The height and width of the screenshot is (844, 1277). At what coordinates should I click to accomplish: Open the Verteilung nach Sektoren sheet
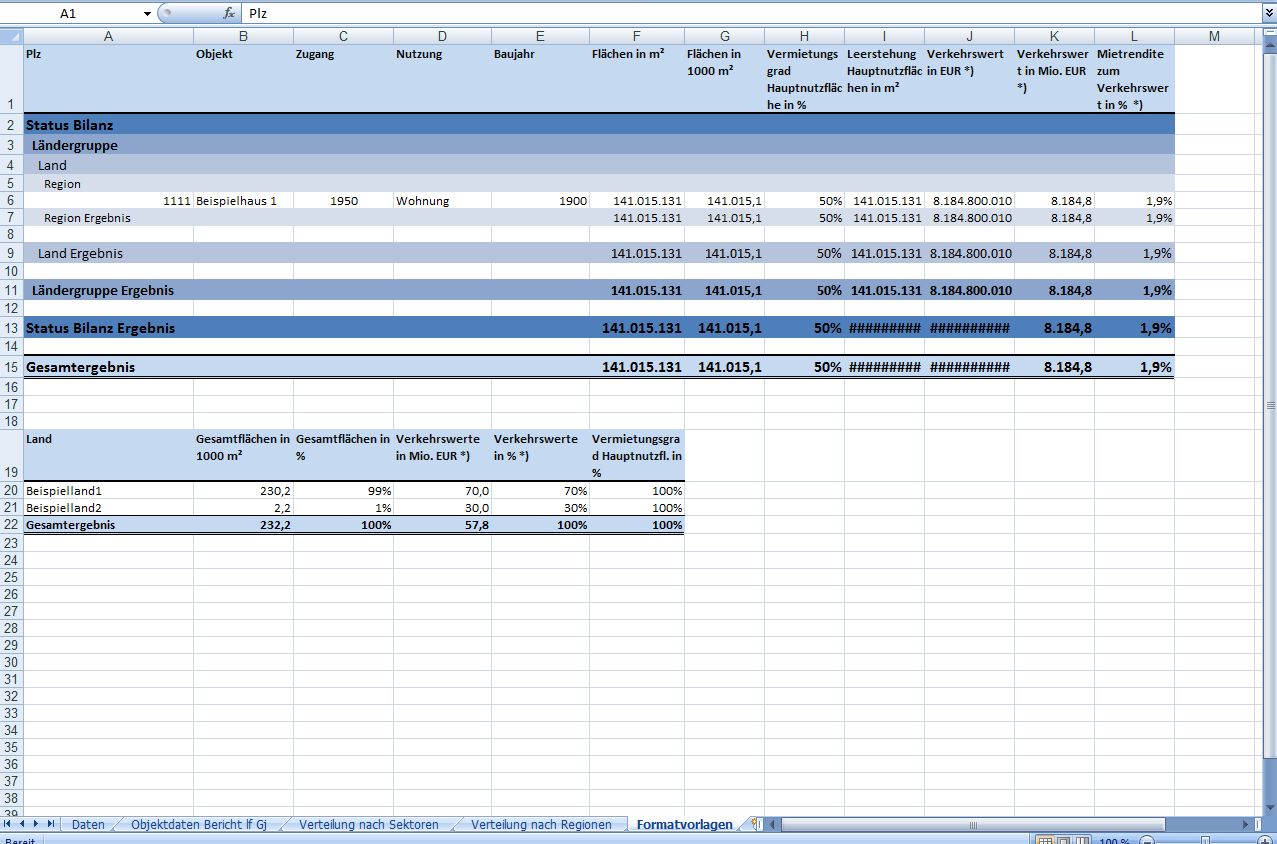click(369, 825)
